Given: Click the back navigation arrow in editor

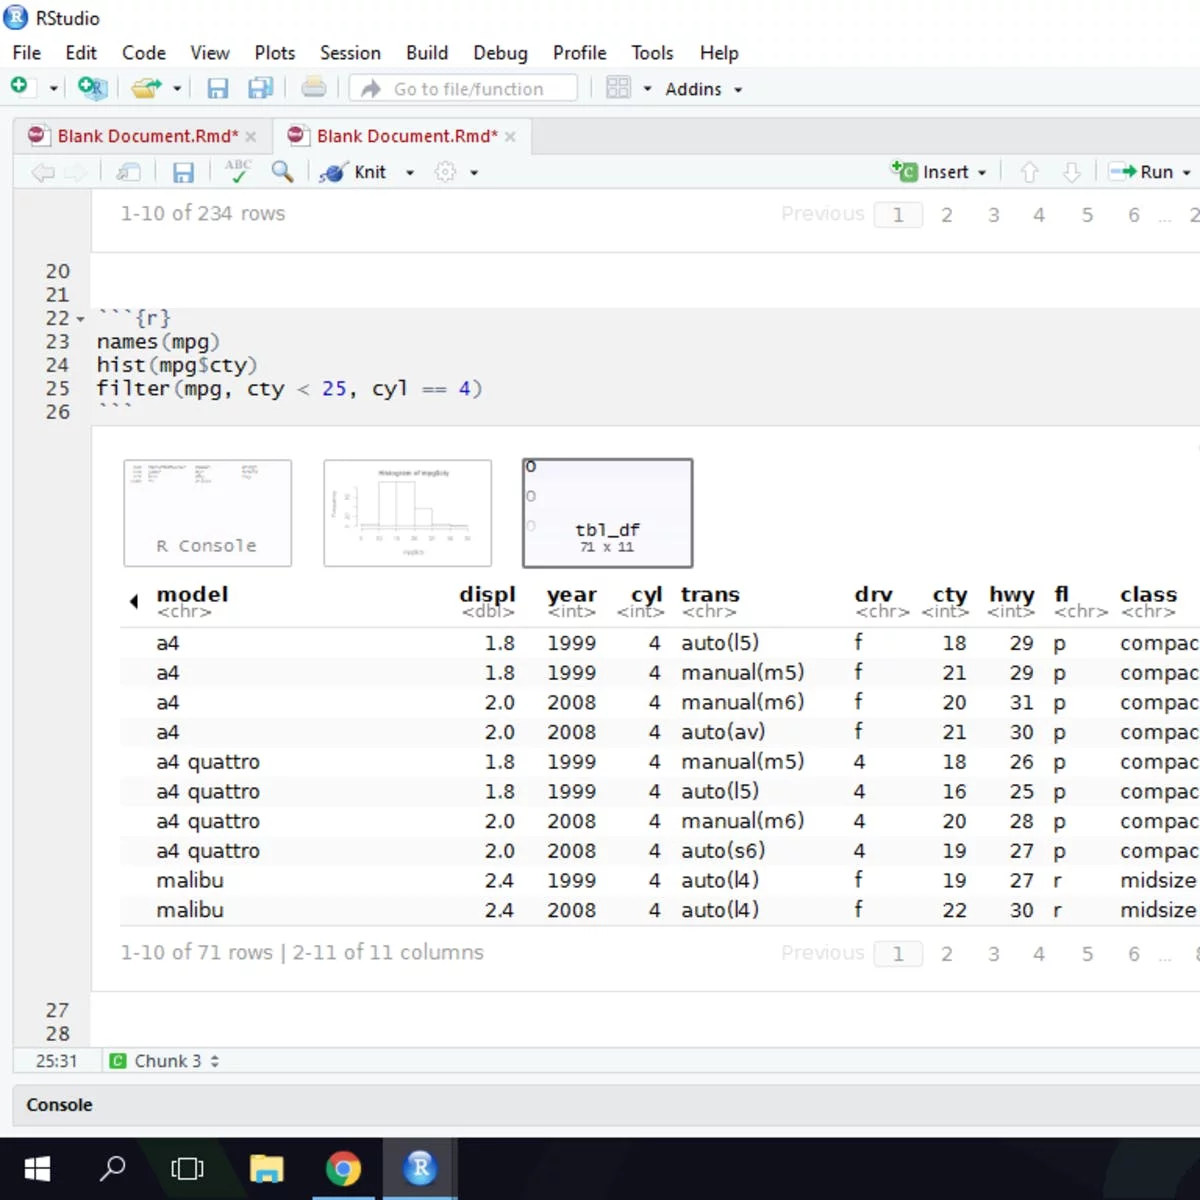Looking at the screenshot, I should coord(42,172).
